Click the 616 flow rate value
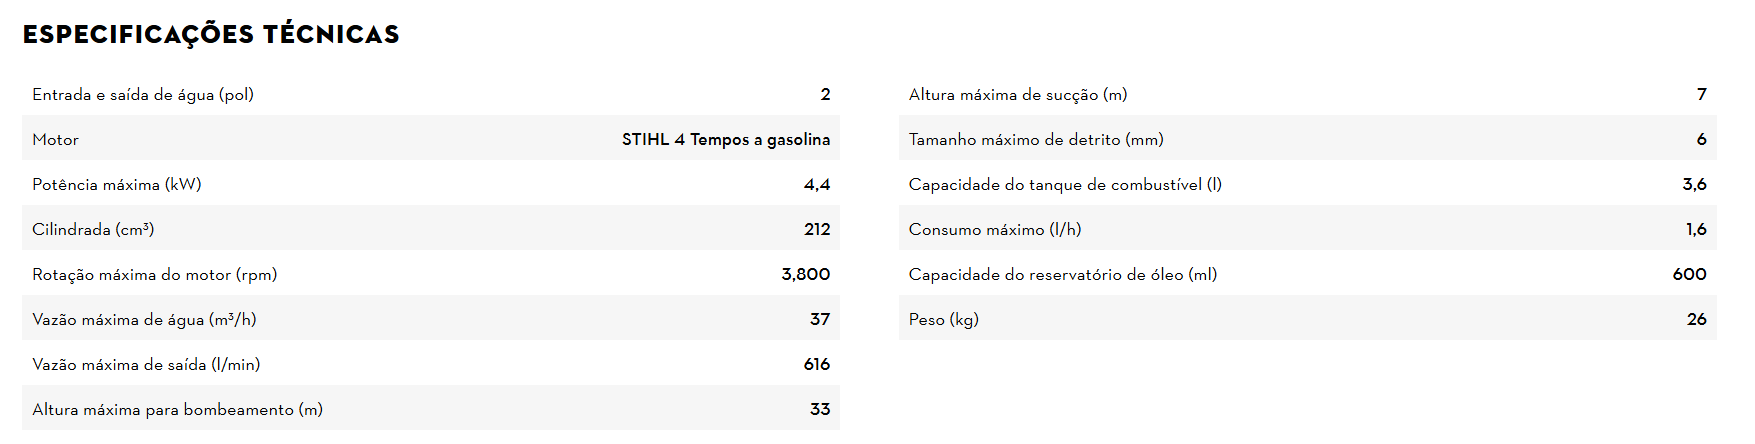Screen dimensions: 1755x444 point(816,365)
